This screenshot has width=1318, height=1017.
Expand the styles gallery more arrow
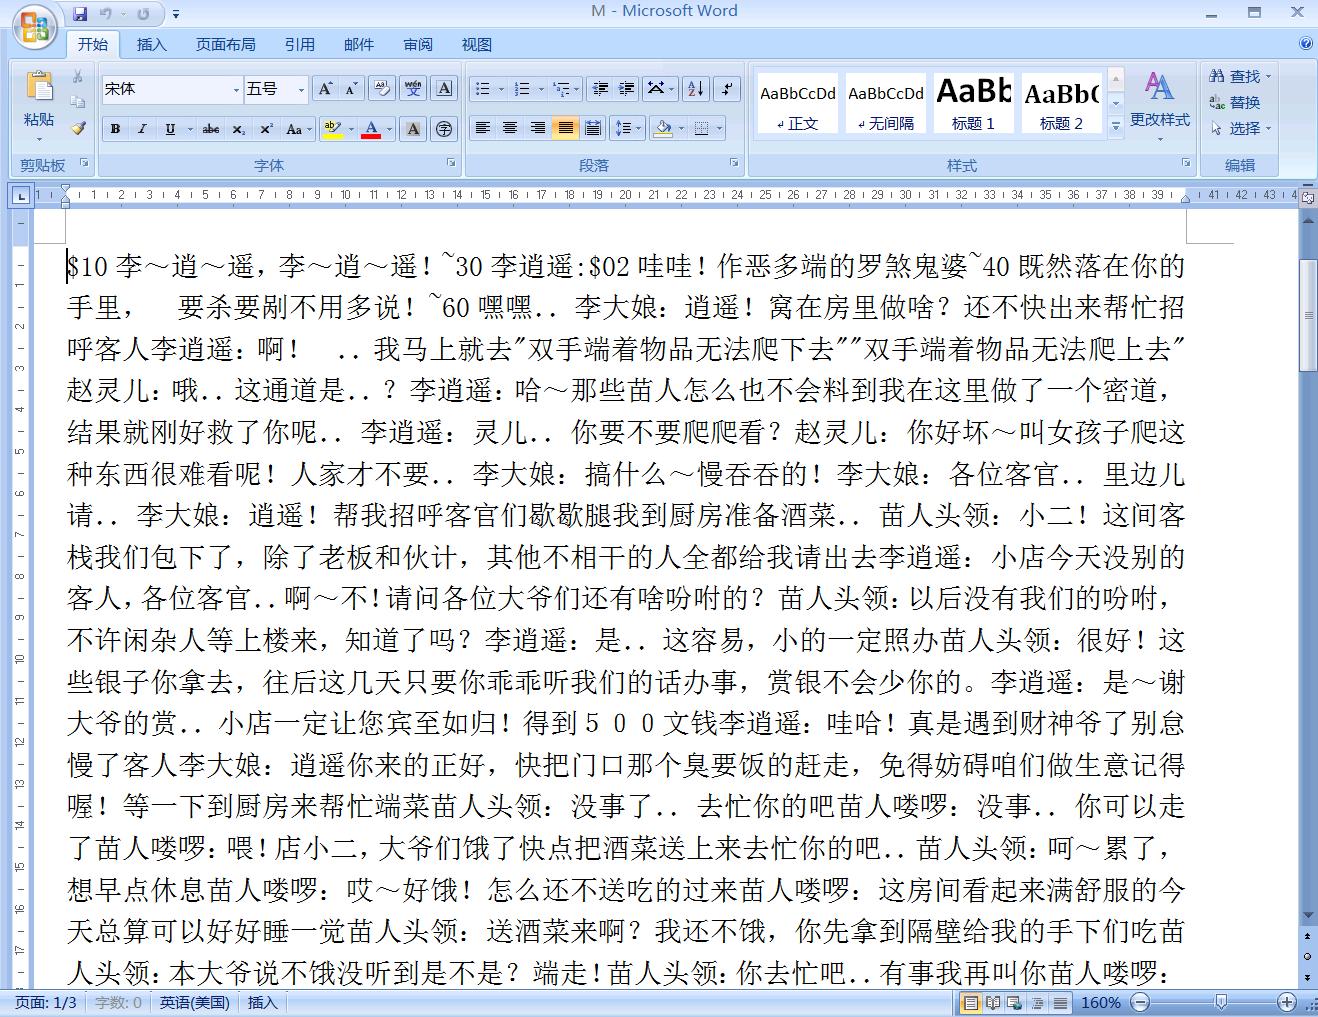1116,126
